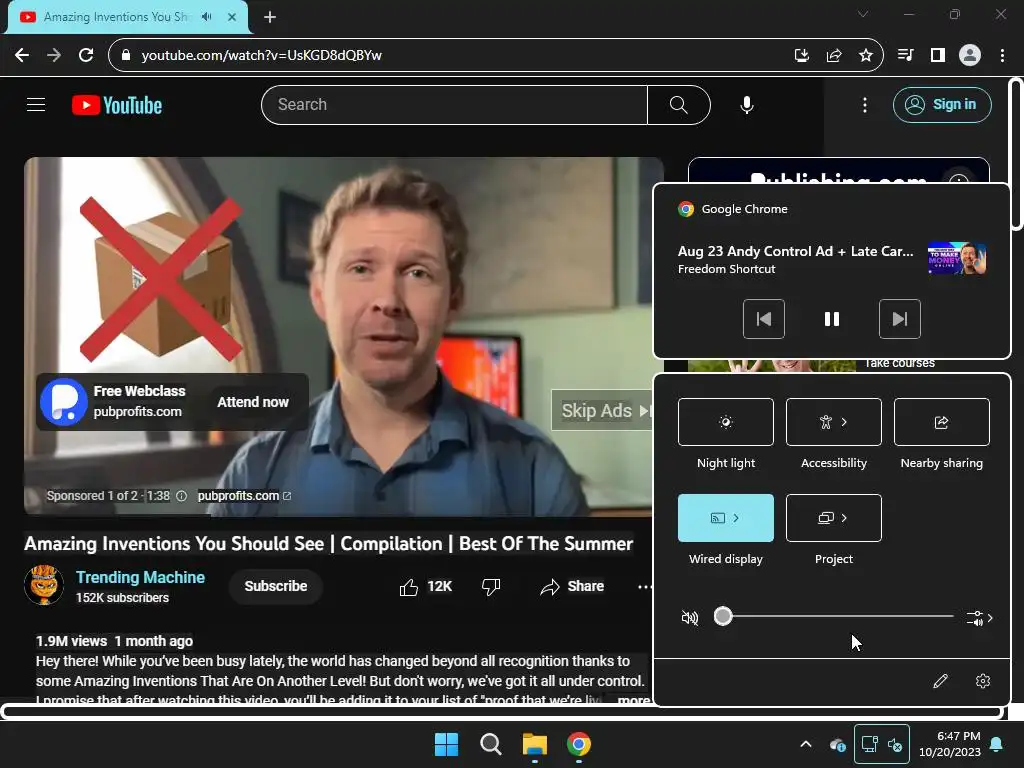This screenshot has height=768, width=1024.
Task: Toggle Chrome side panel icon
Action: (x=938, y=56)
